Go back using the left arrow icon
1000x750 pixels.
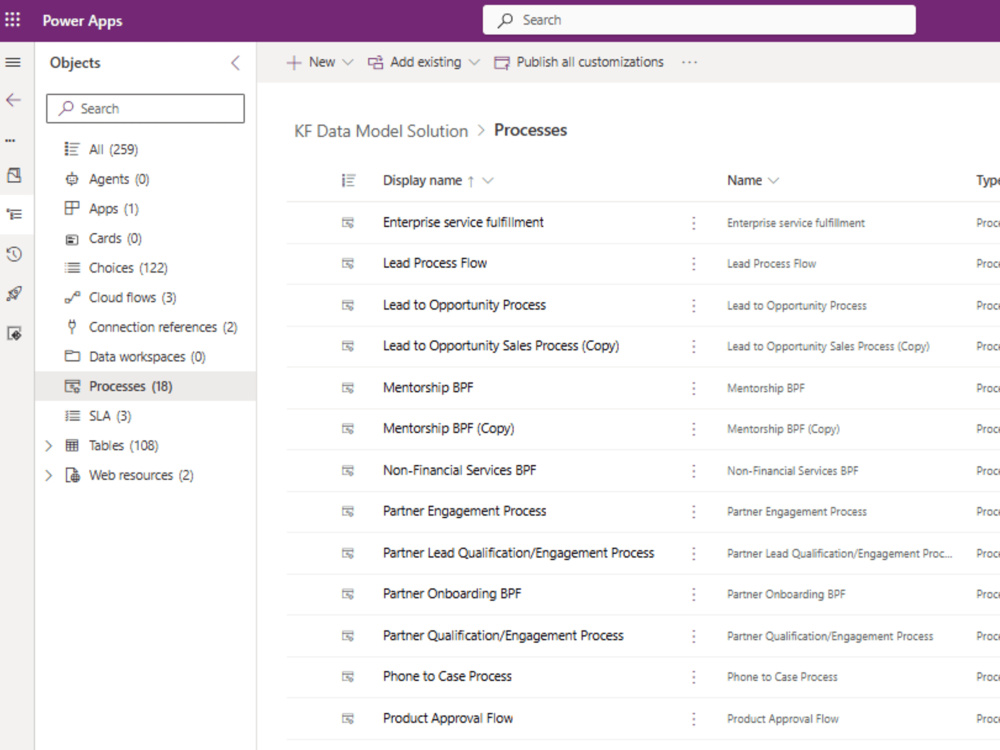(13, 100)
